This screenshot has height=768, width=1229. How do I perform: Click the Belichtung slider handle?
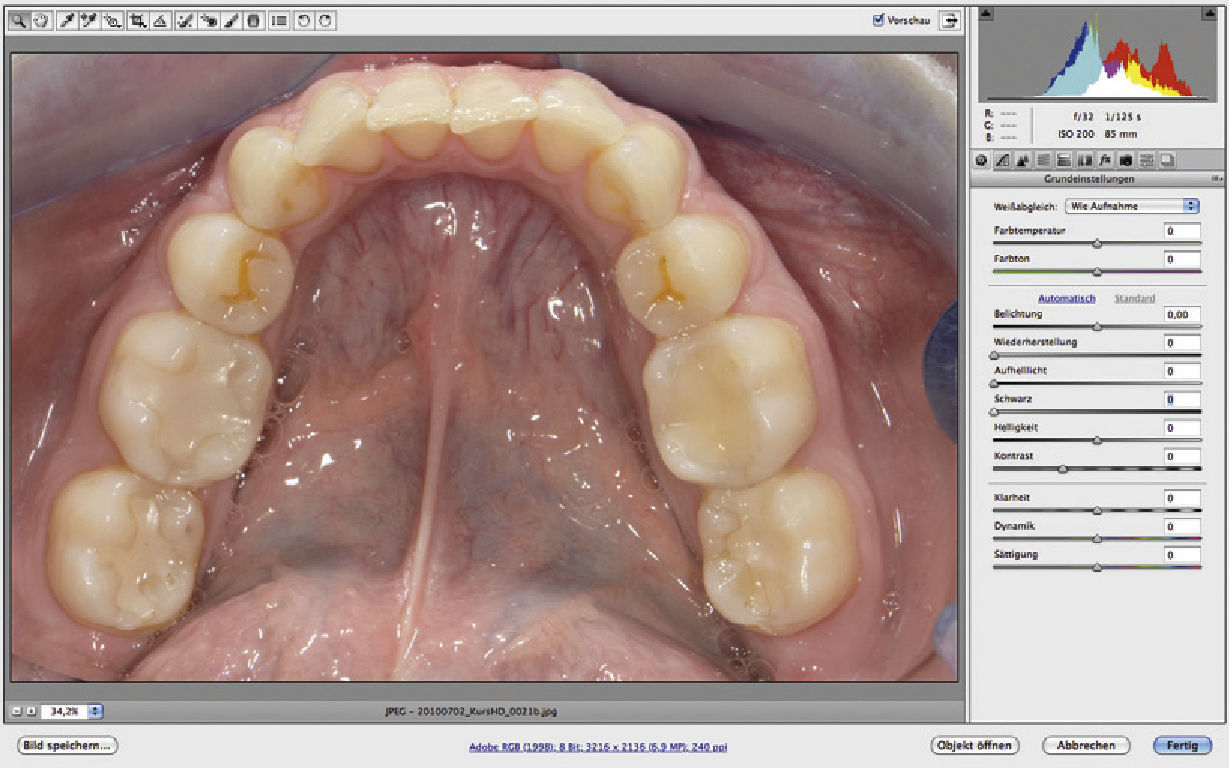[x=1097, y=327]
